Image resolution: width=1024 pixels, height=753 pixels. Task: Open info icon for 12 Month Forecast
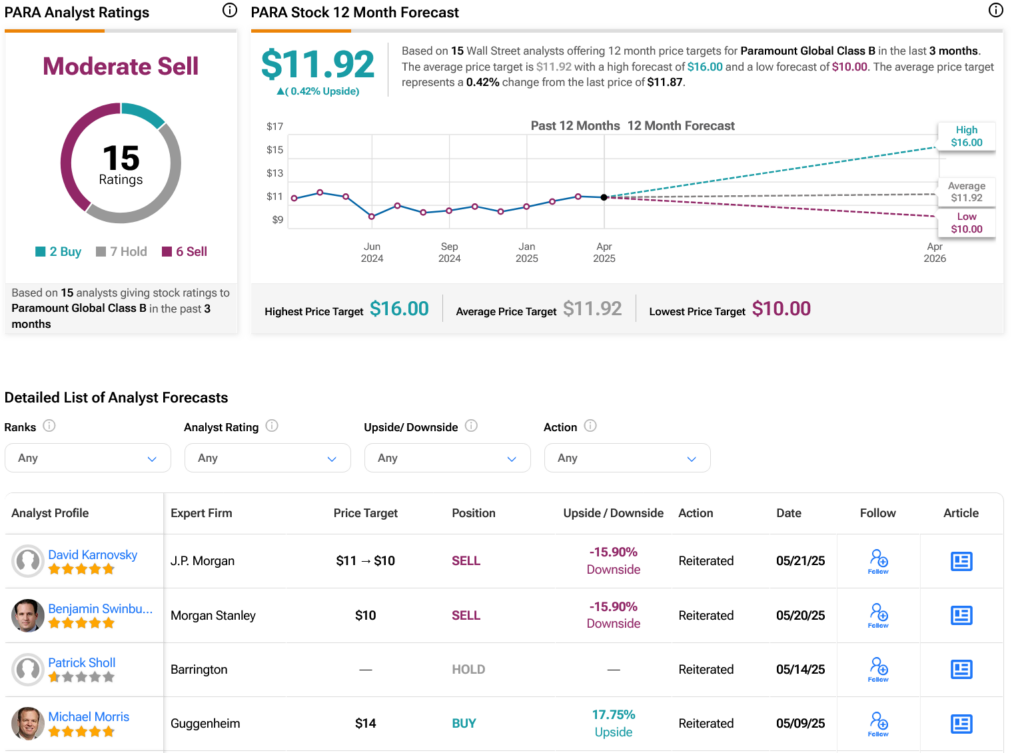point(995,10)
